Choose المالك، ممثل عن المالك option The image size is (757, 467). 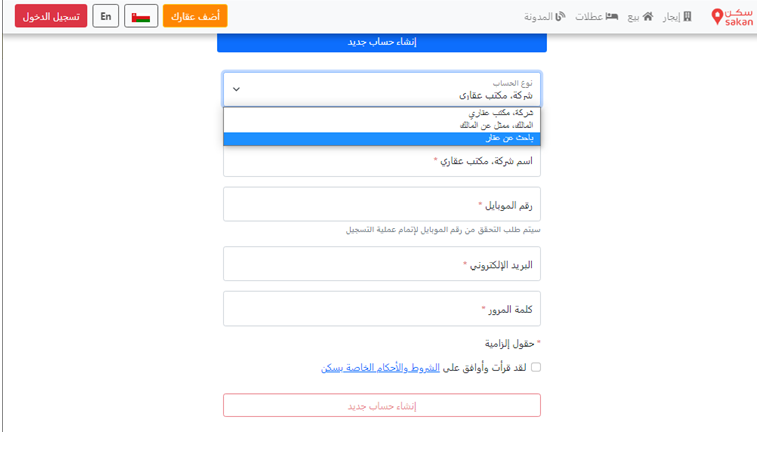(382, 126)
